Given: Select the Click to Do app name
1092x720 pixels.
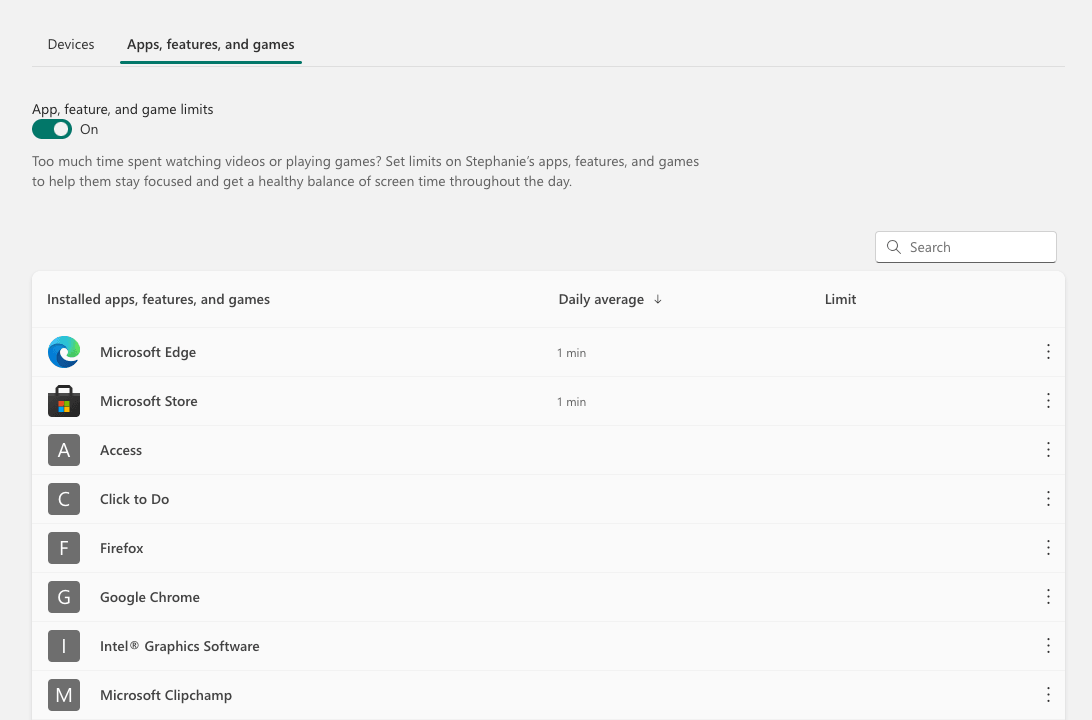Looking at the screenshot, I should click(134, 499).
